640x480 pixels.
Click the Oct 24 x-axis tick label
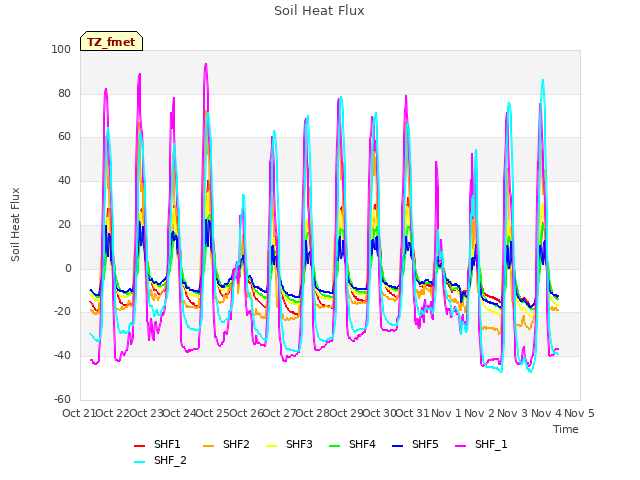tap(179, 413)
